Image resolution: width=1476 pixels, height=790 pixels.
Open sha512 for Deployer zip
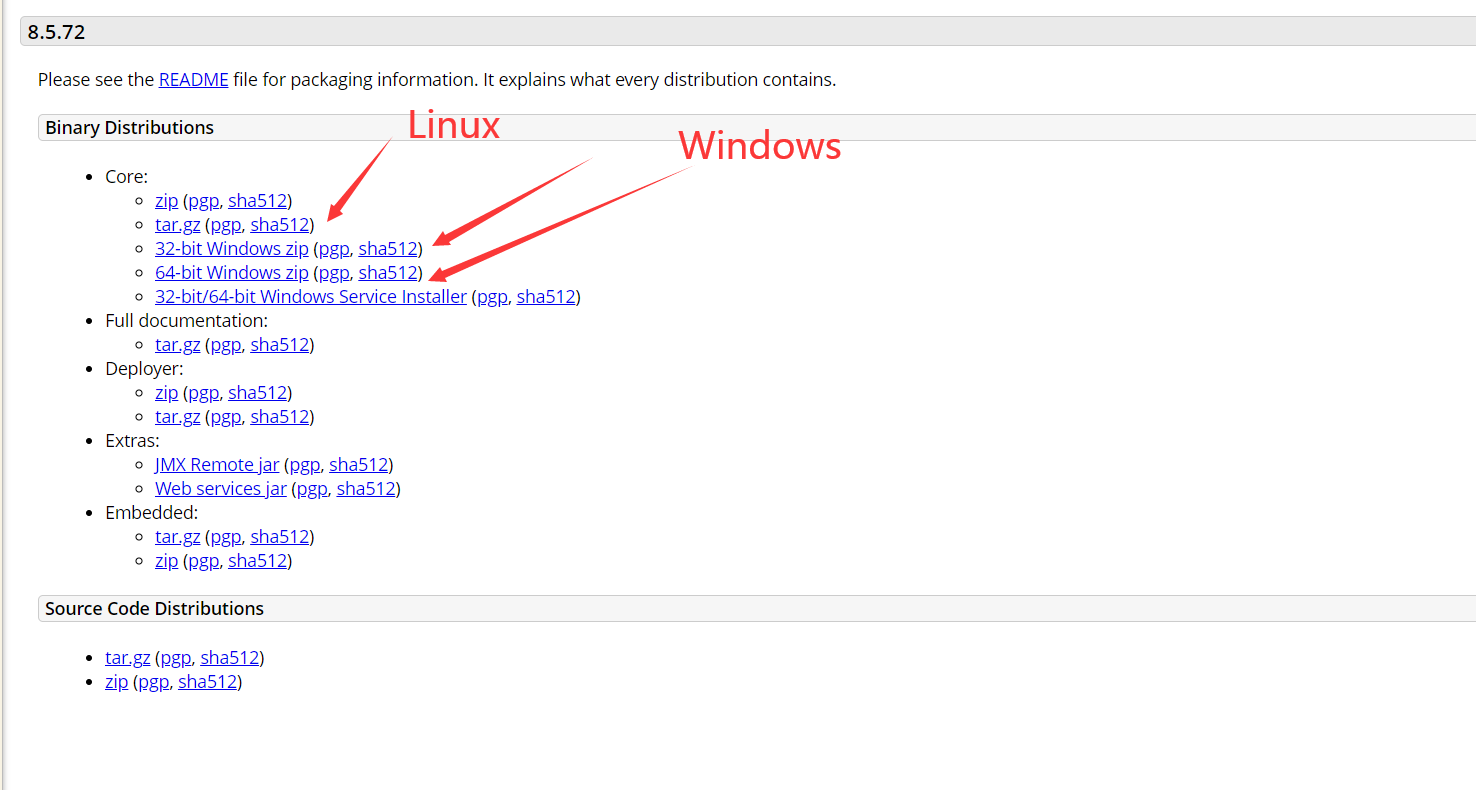coord(257,393)
